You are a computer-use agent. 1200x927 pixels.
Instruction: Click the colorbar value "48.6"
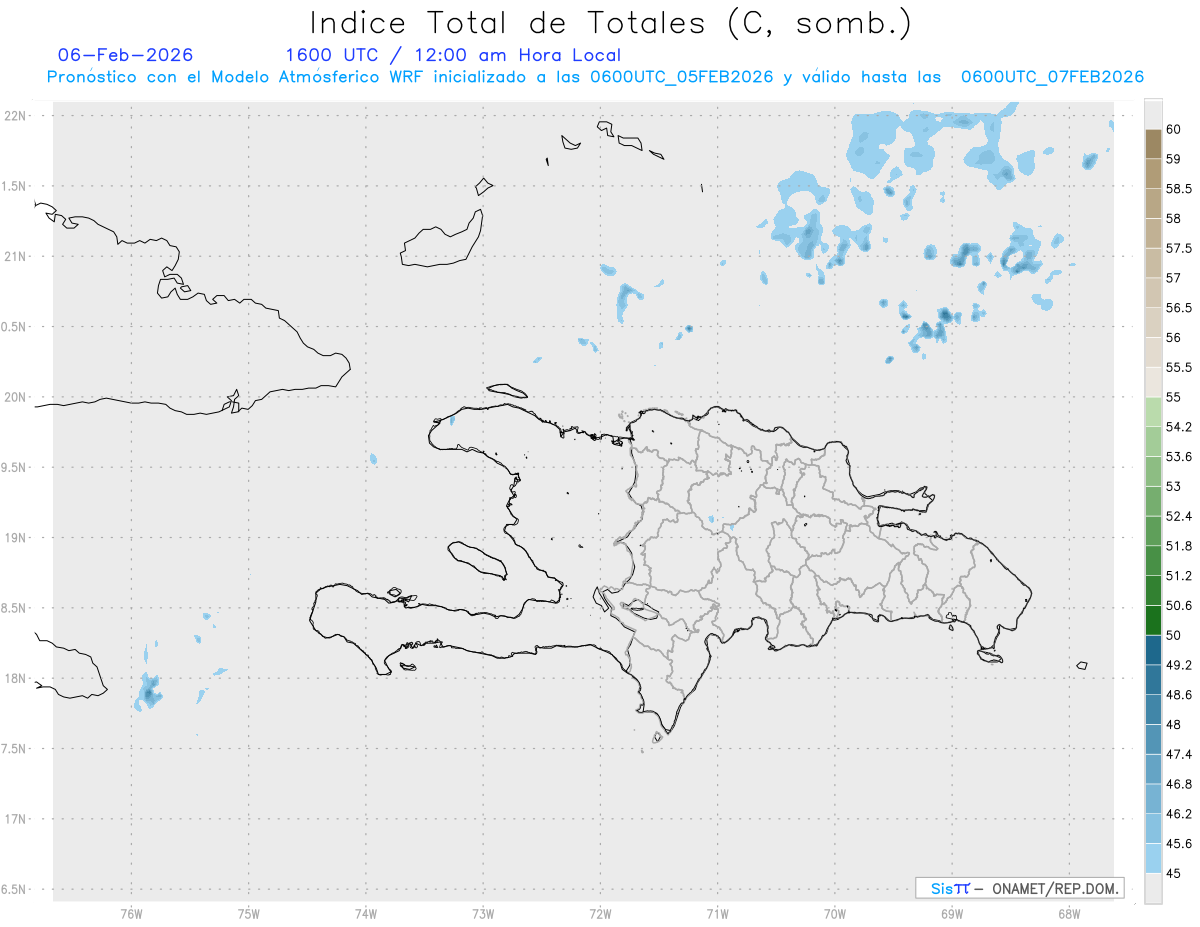coord(1179,694)
